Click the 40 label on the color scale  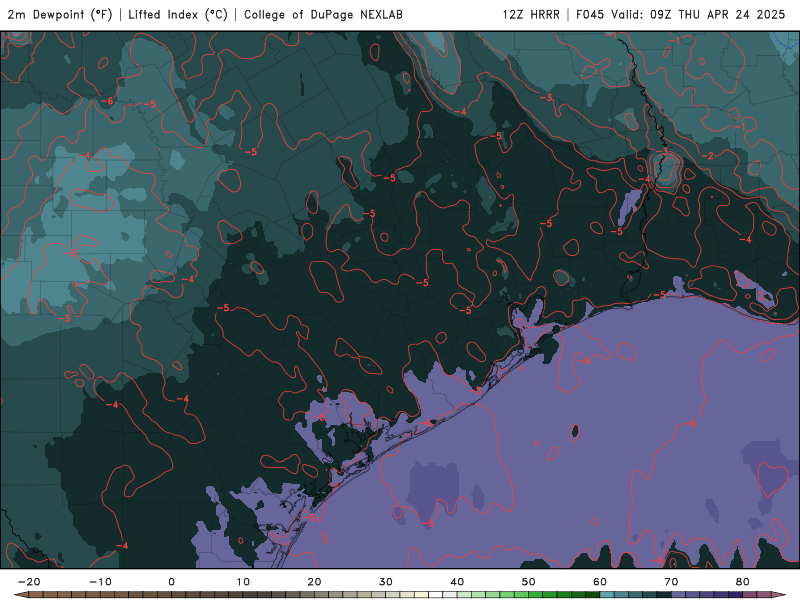coord(457,582)
